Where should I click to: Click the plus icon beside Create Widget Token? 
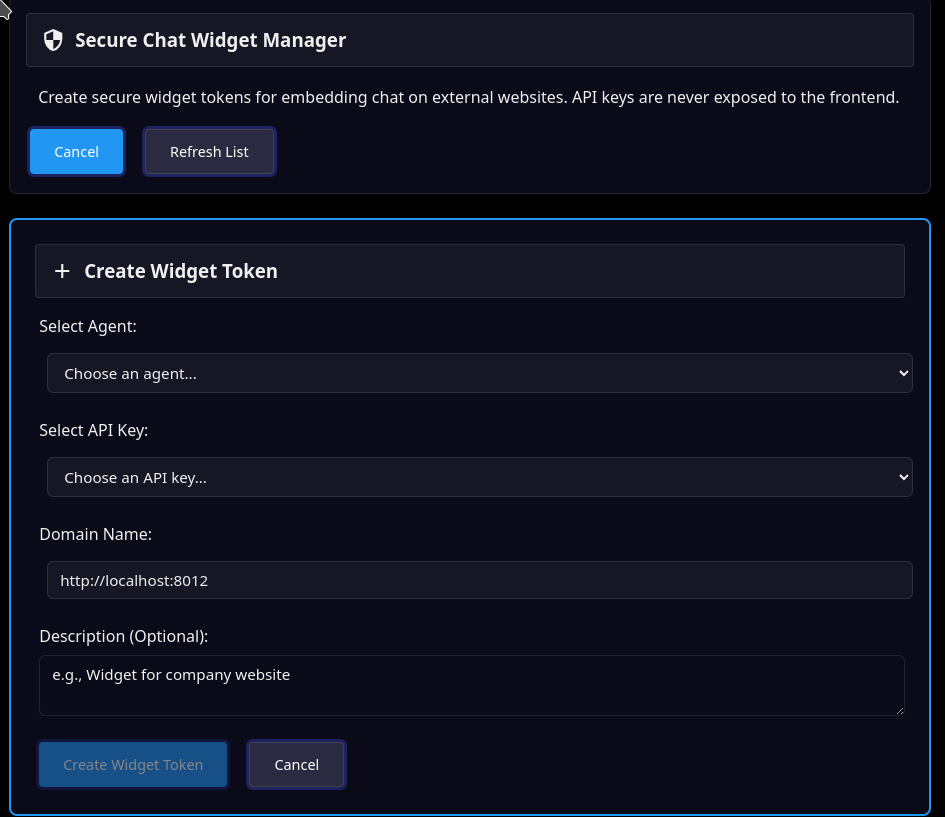pos(62,271)
